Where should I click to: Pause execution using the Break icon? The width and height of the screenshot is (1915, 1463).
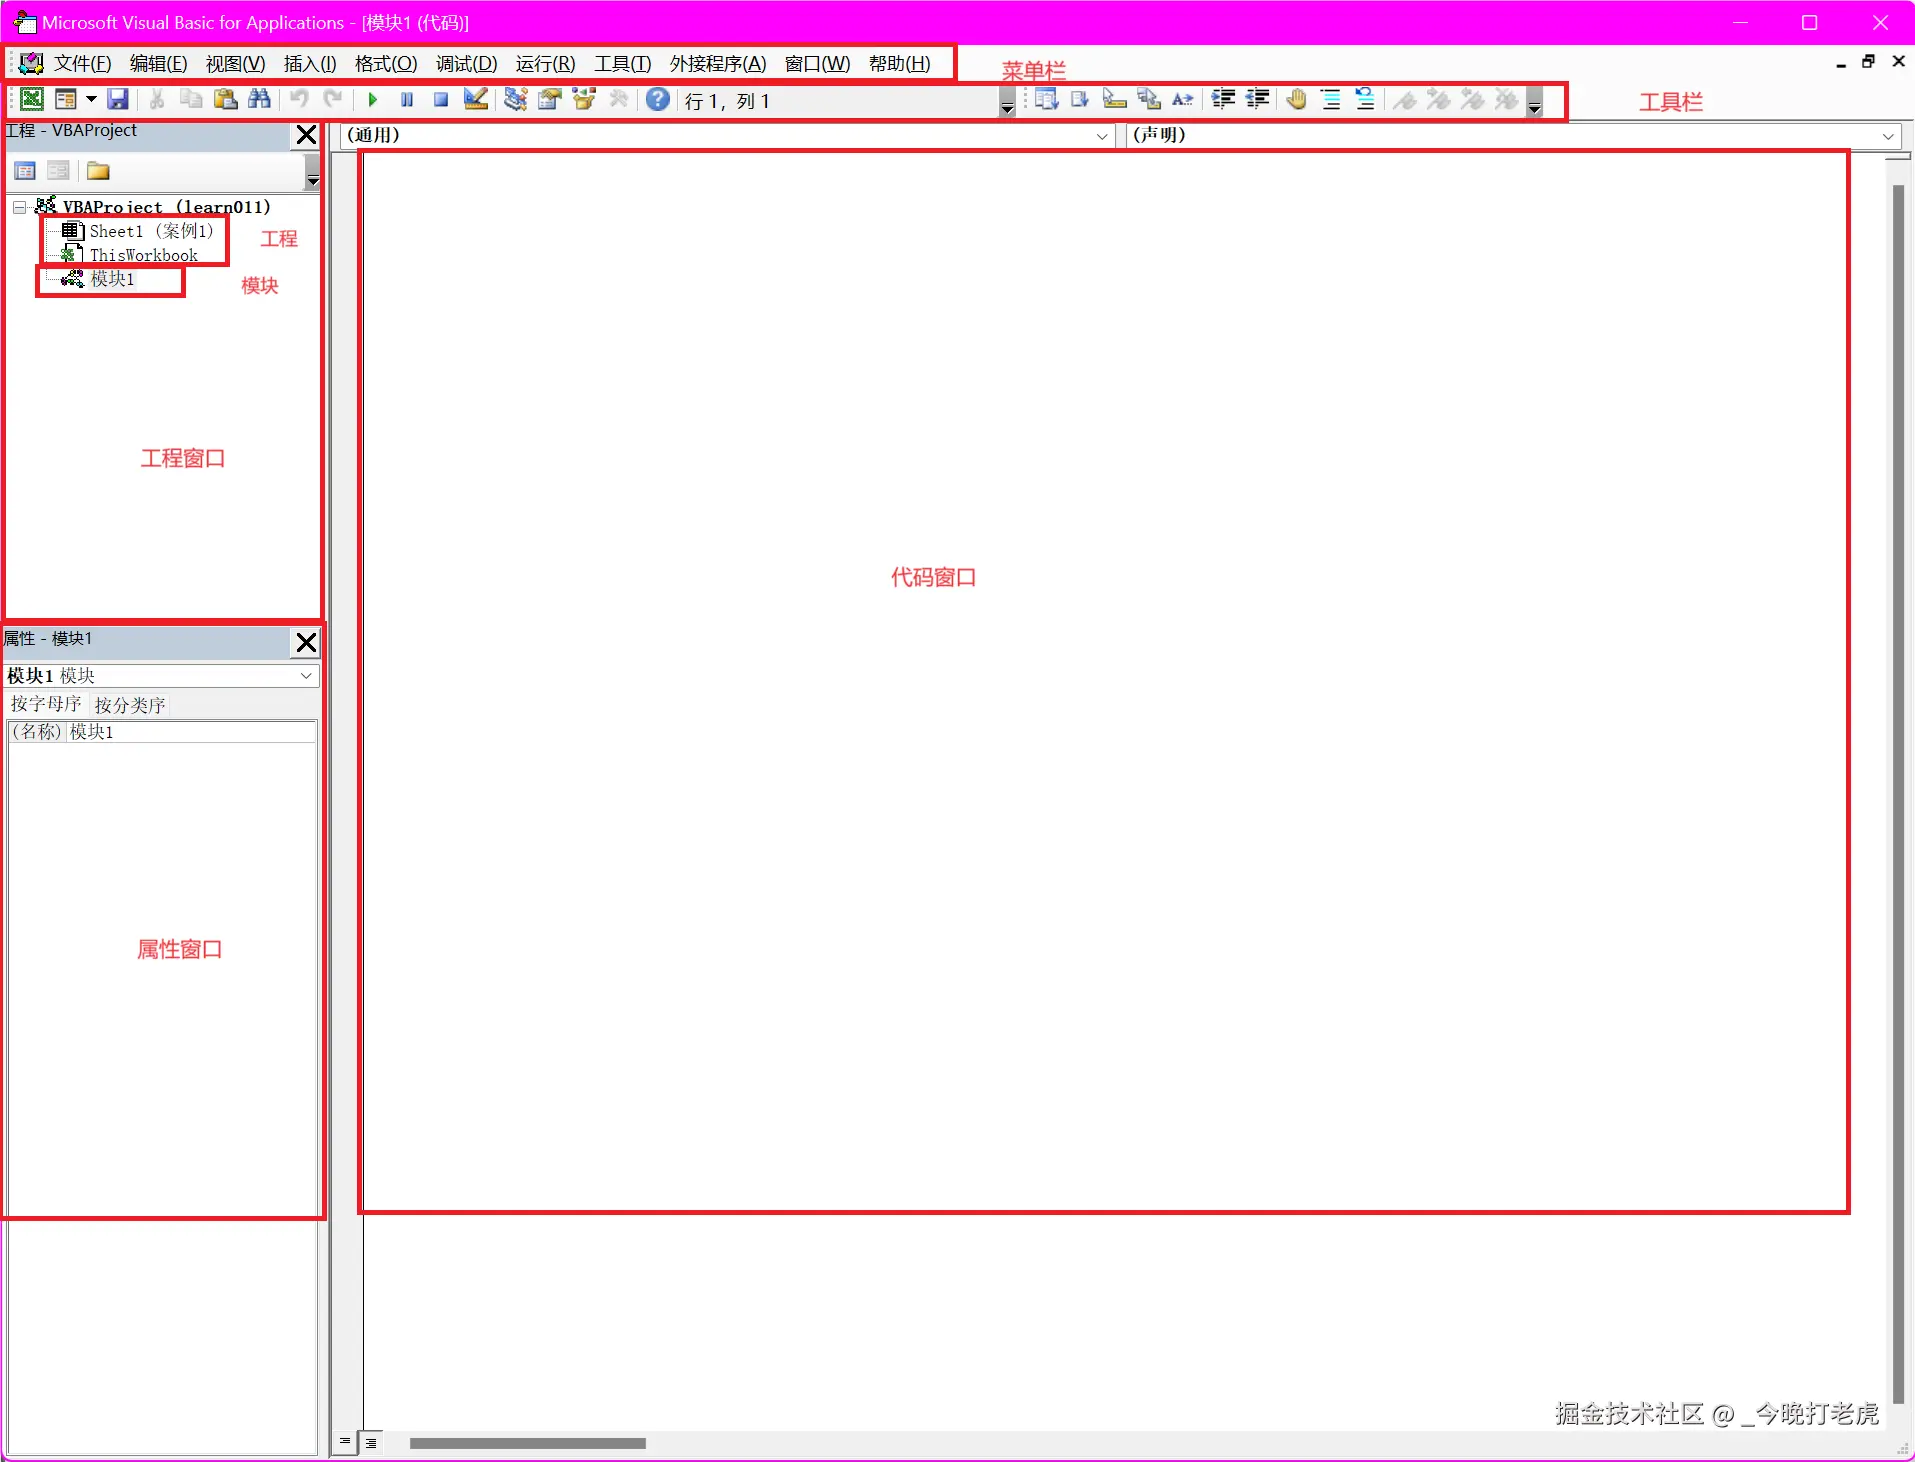406,99
